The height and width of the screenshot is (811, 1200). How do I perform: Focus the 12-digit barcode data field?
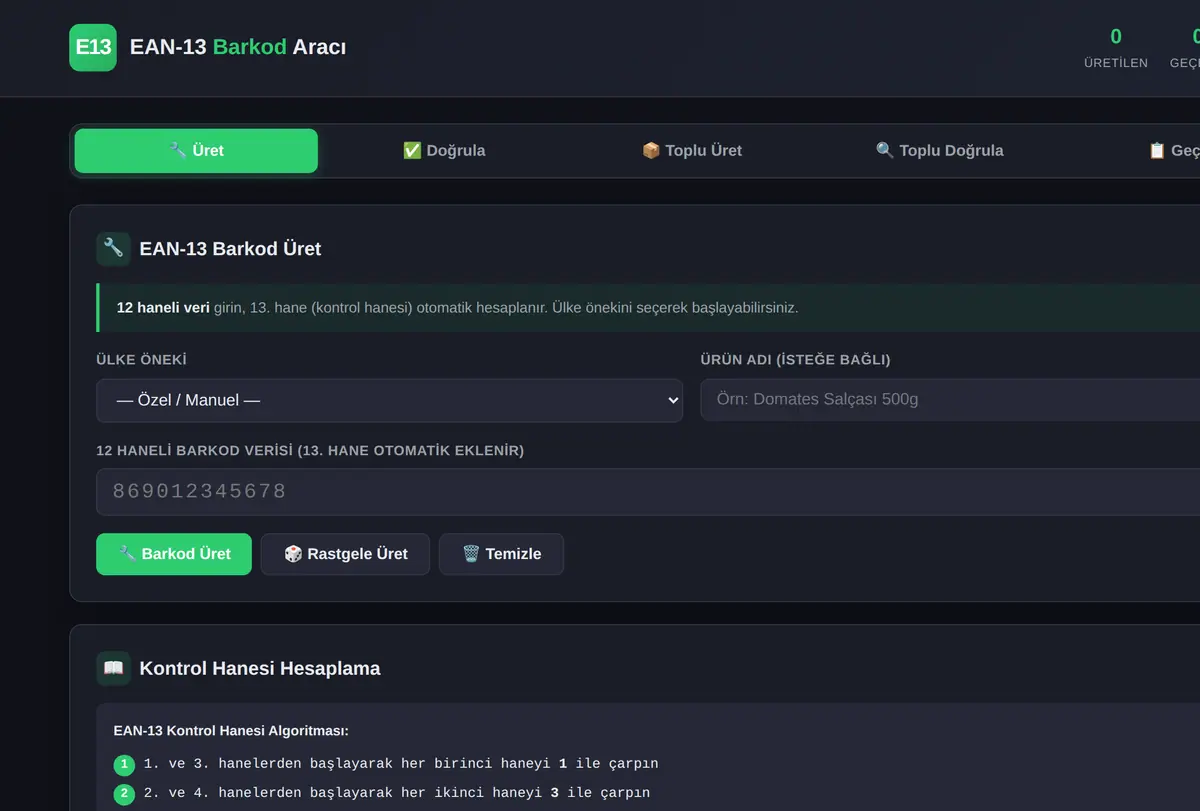[648, 492]
